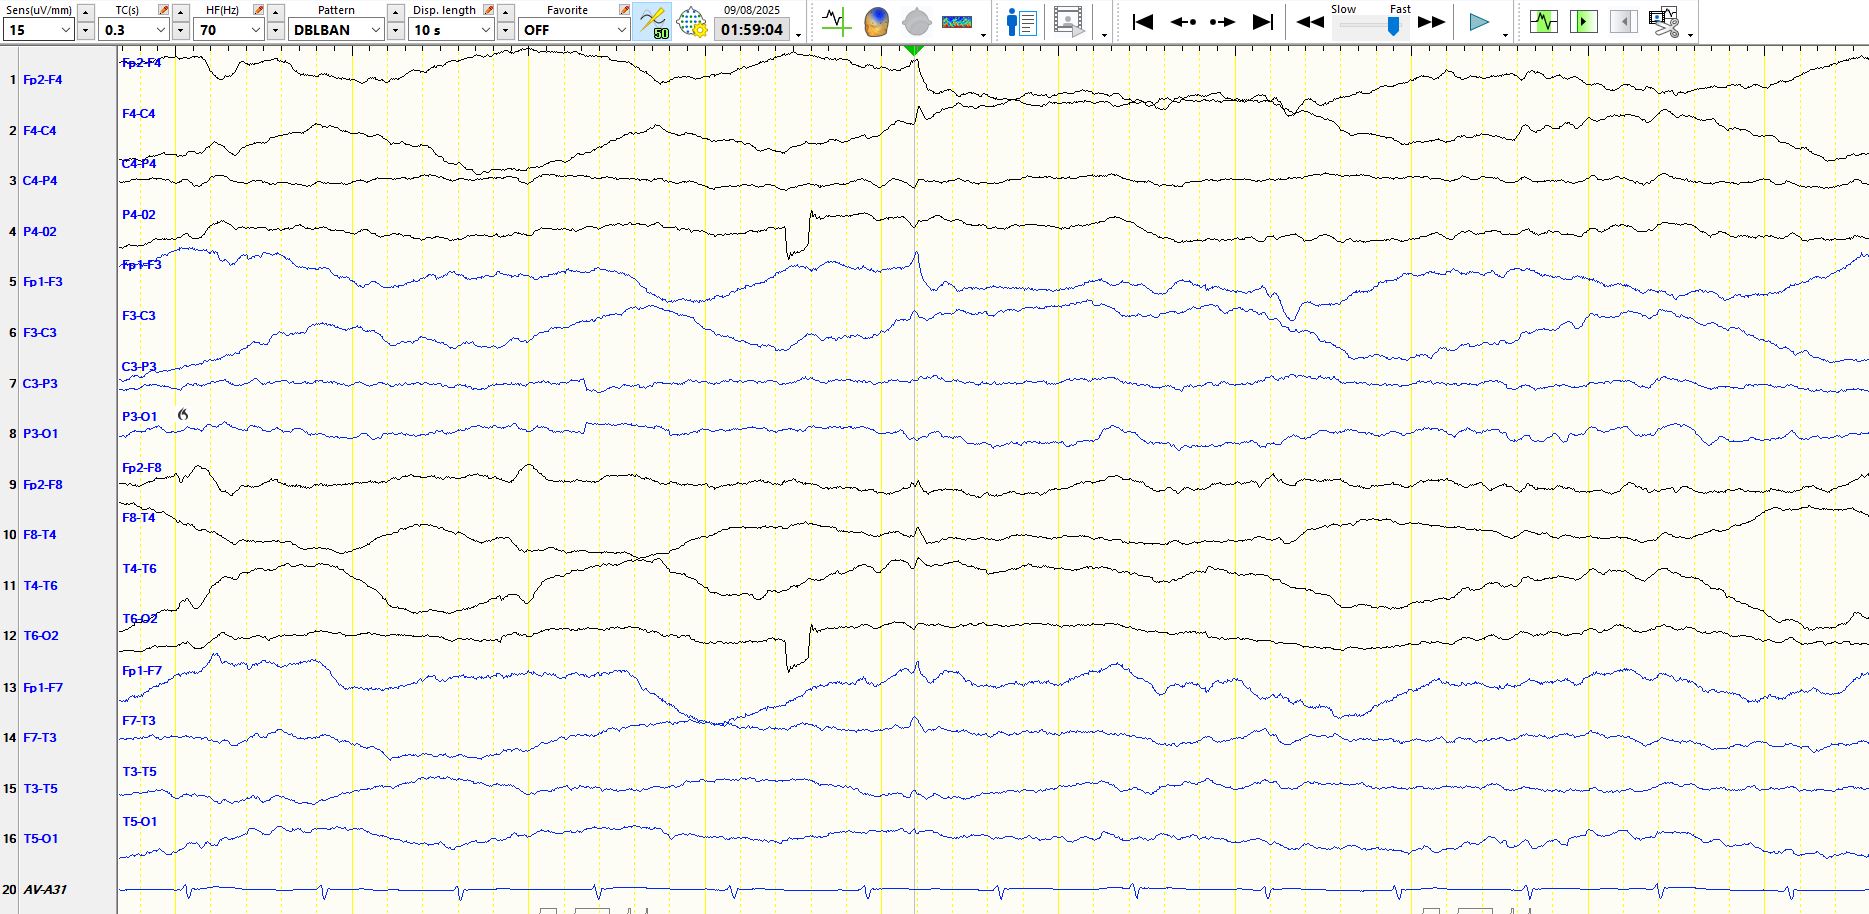Edit the Favorite list
The height and width of the screenshot is (914, 1869).
click(624, 10)
